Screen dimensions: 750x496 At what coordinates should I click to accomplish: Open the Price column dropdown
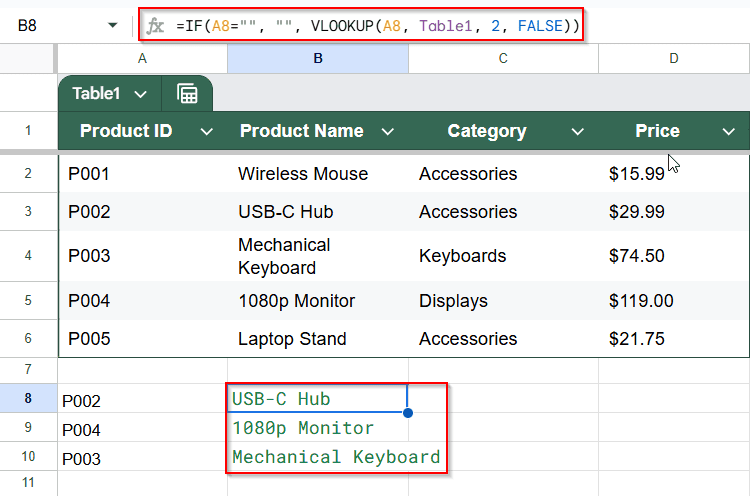(728, 132)
